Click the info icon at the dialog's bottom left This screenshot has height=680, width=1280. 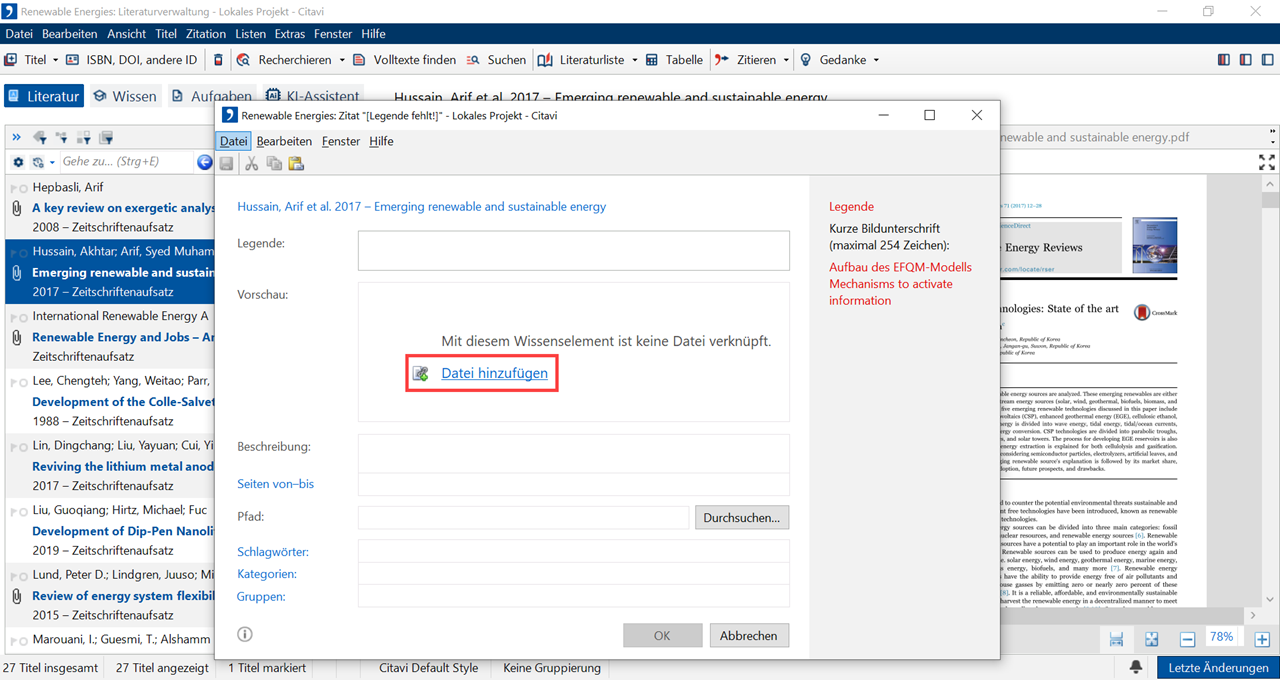[245, 634]
